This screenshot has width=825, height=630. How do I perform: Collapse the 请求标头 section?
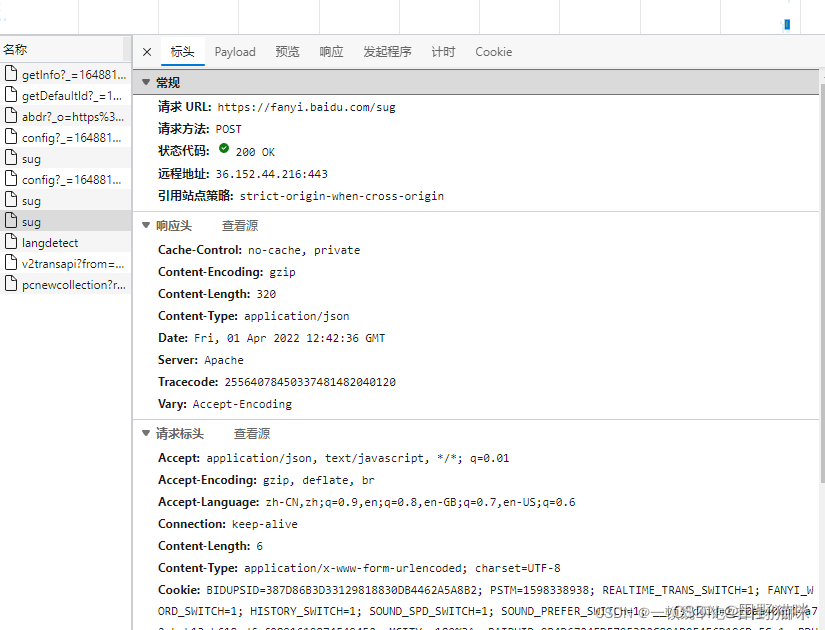[146, 433]
